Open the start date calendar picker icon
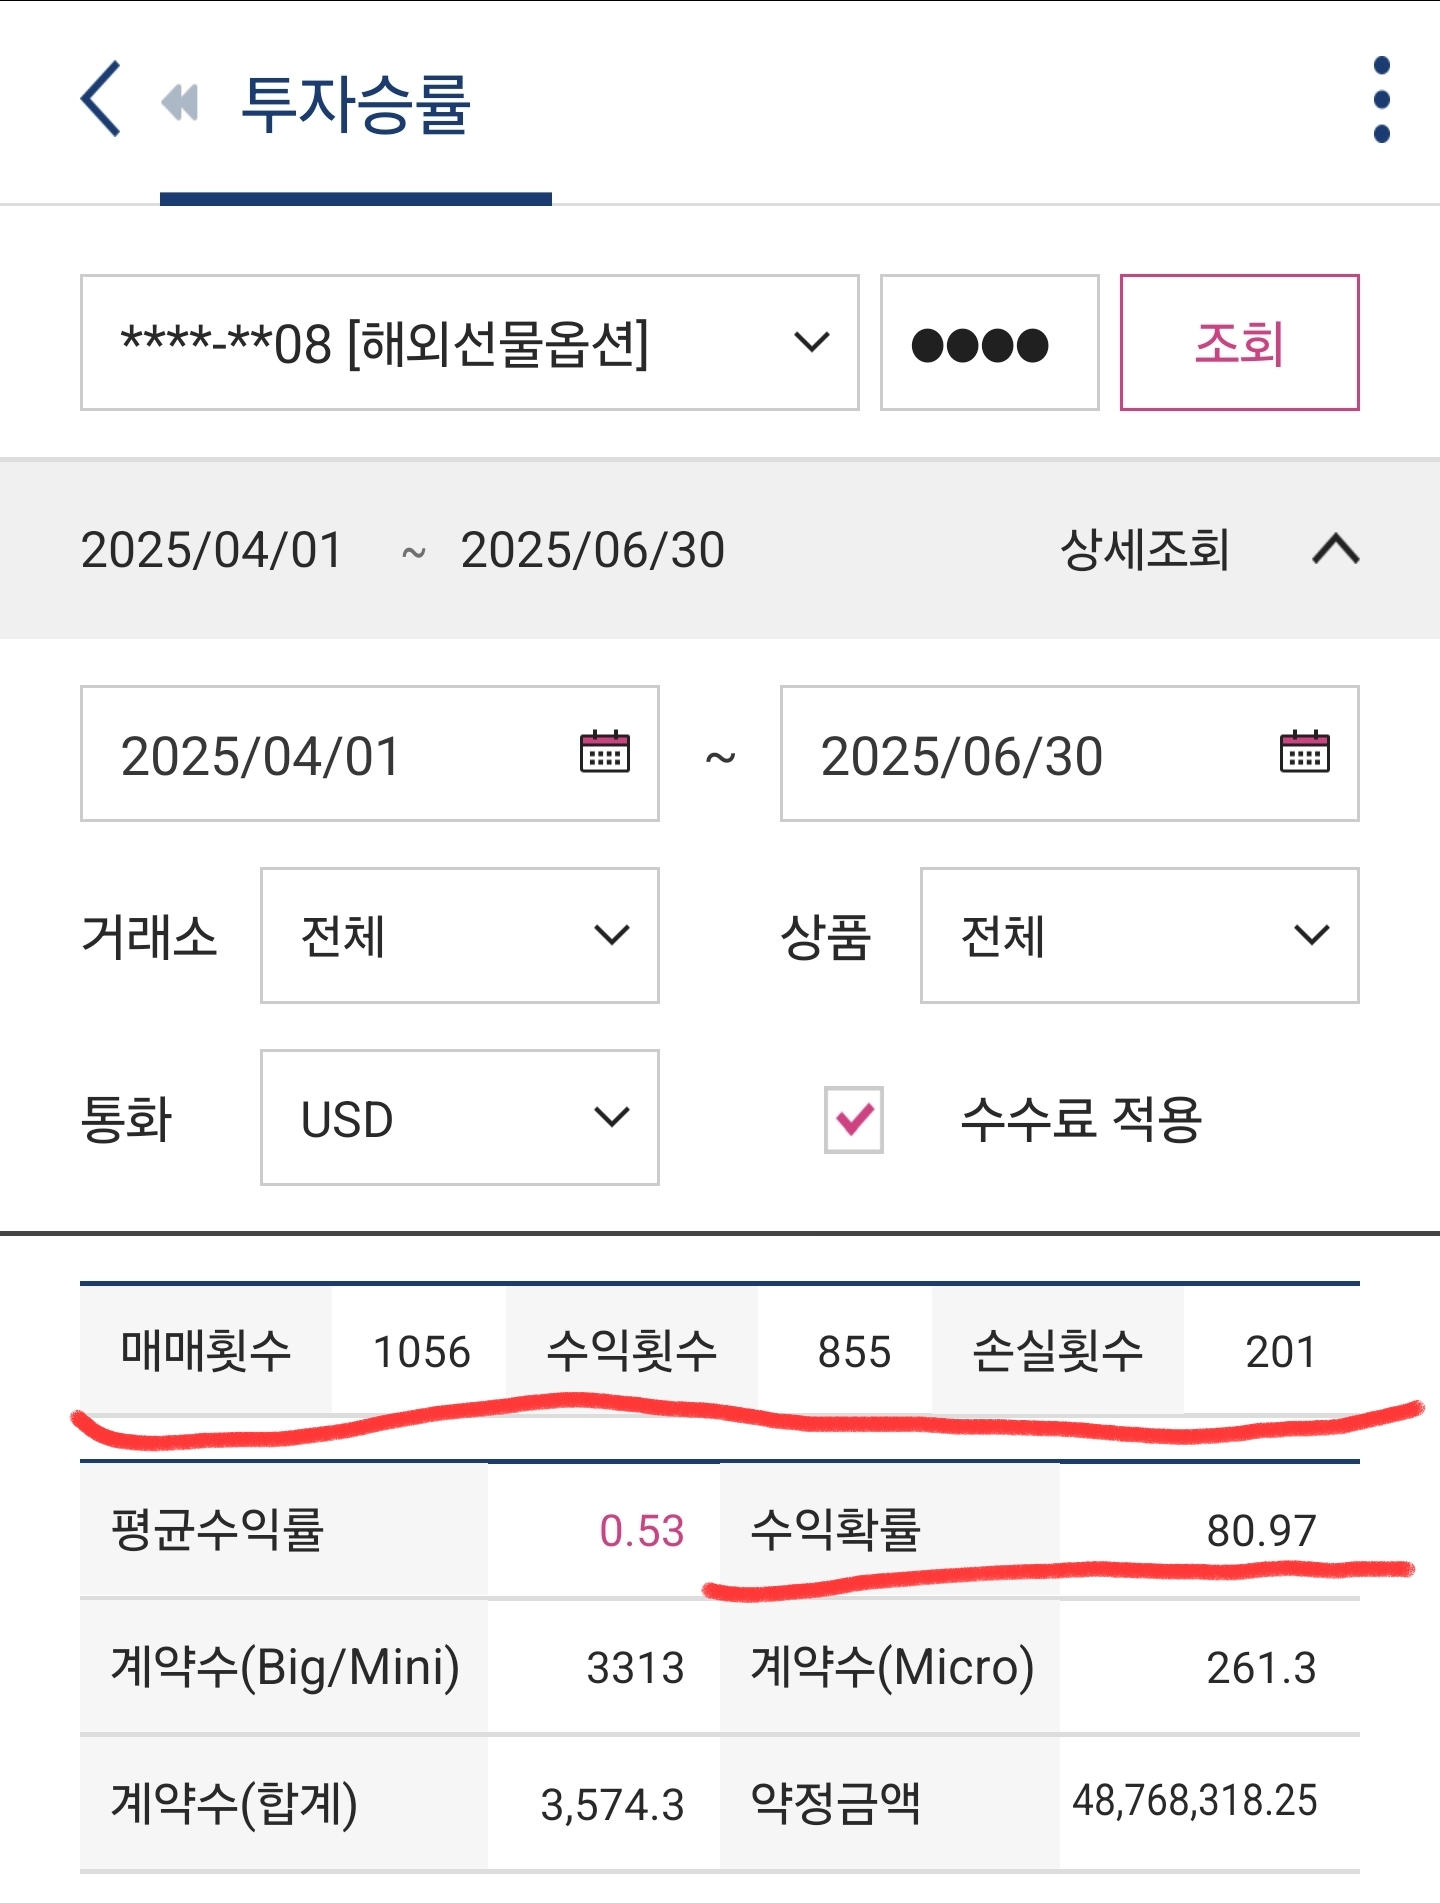This screenshot has width=1440, height=1903. click(604, 752)
